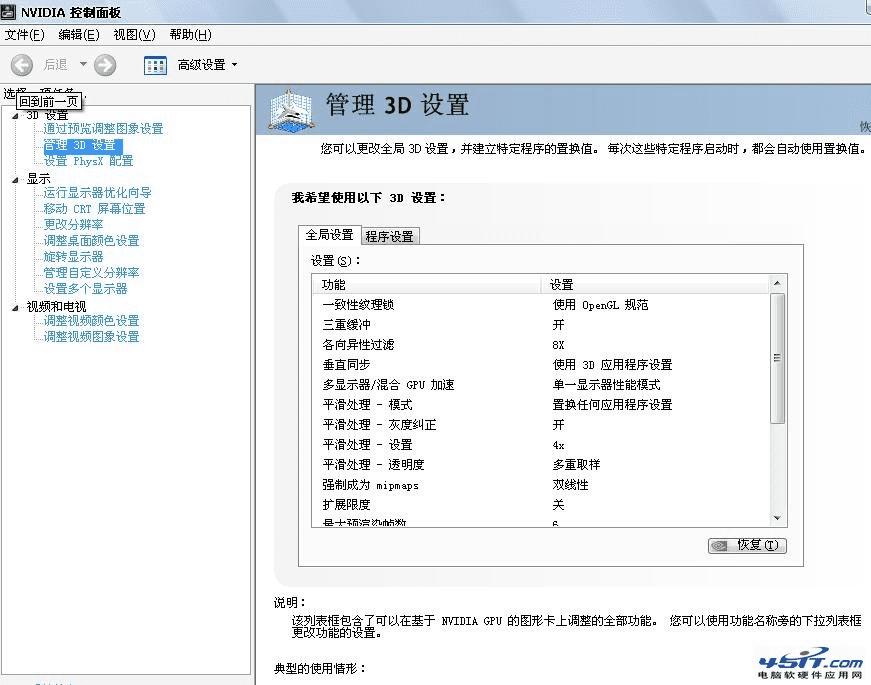This screenshot has height=685, width=871.
Task: Open the 编辑(E) menu
Action: point(79,35)
